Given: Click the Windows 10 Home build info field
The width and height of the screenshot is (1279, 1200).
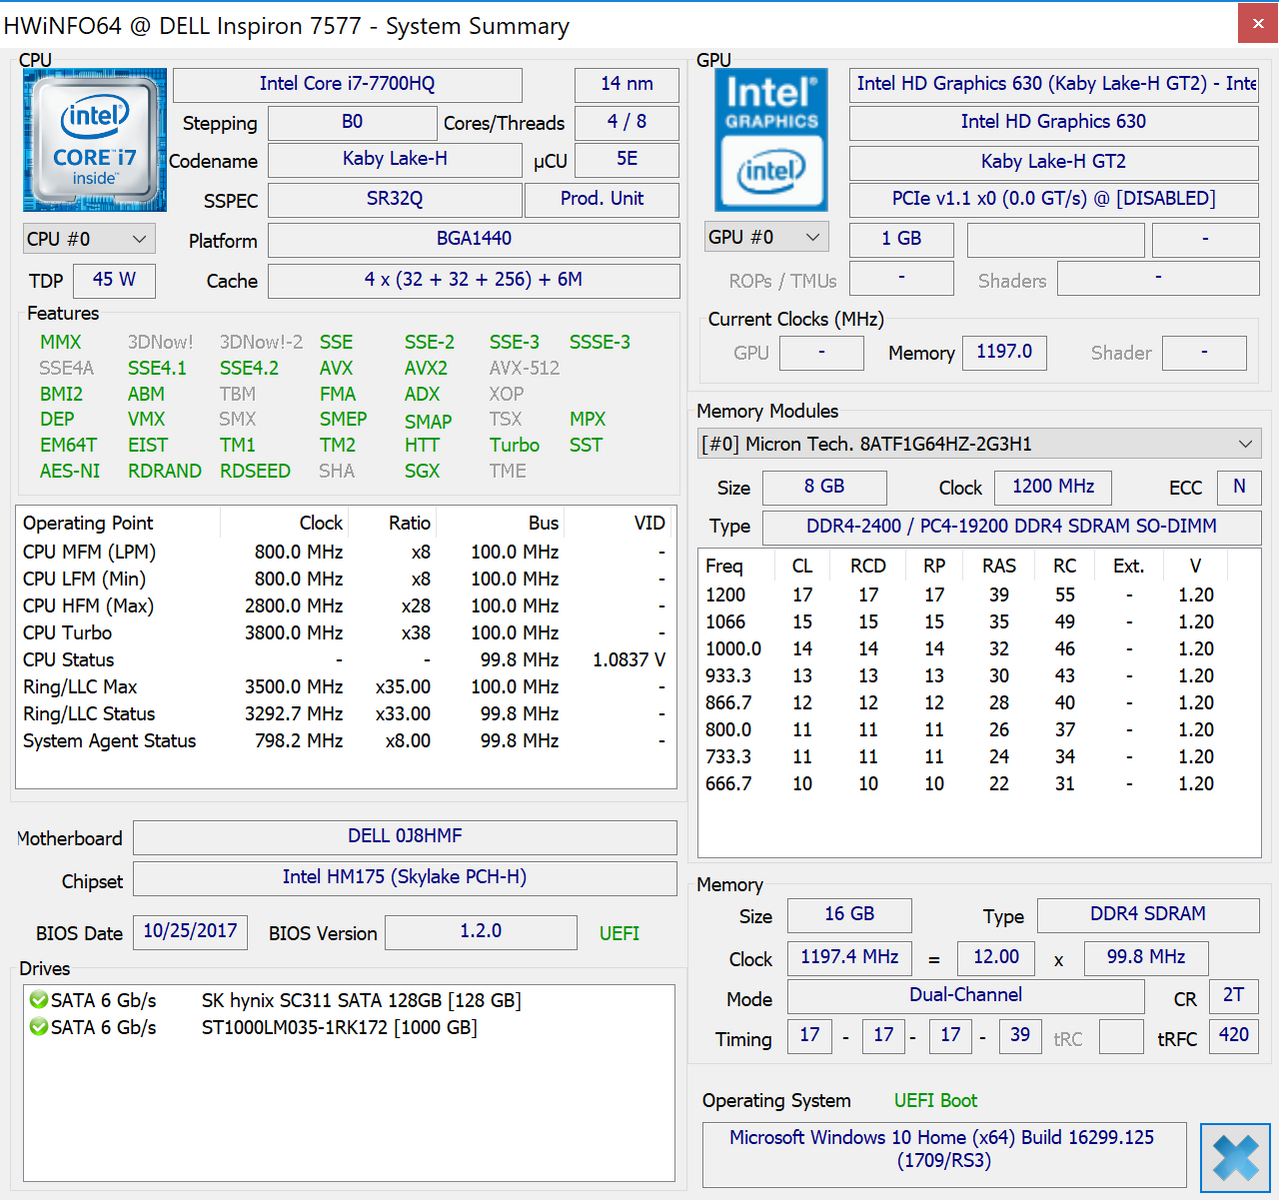Looking at the screenshot, I should coord(944,1154).
